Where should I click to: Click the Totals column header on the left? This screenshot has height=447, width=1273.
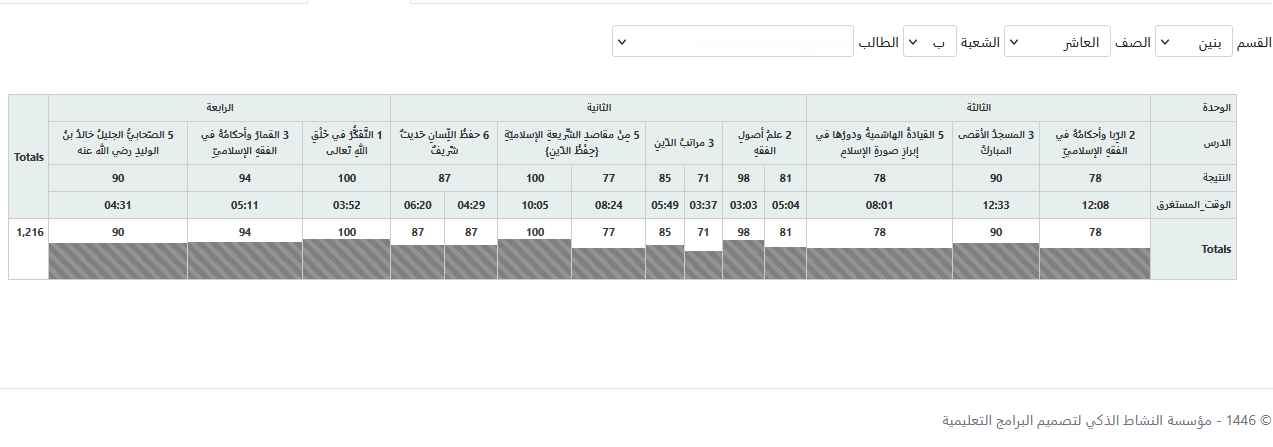point(29,157)
